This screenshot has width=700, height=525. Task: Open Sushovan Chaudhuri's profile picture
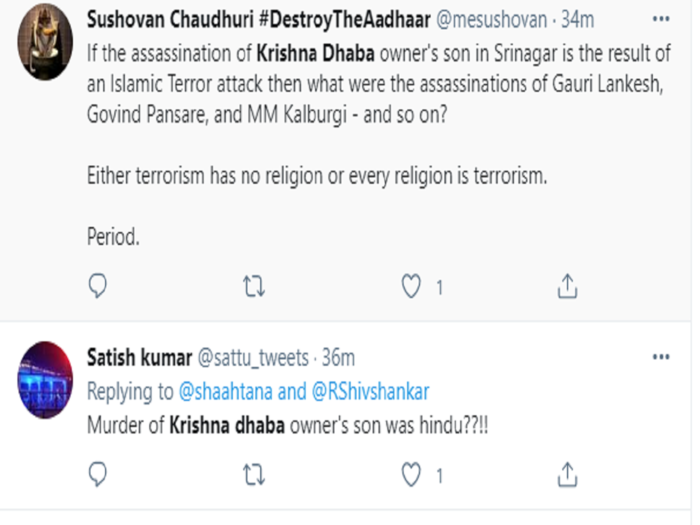[45, 42]
